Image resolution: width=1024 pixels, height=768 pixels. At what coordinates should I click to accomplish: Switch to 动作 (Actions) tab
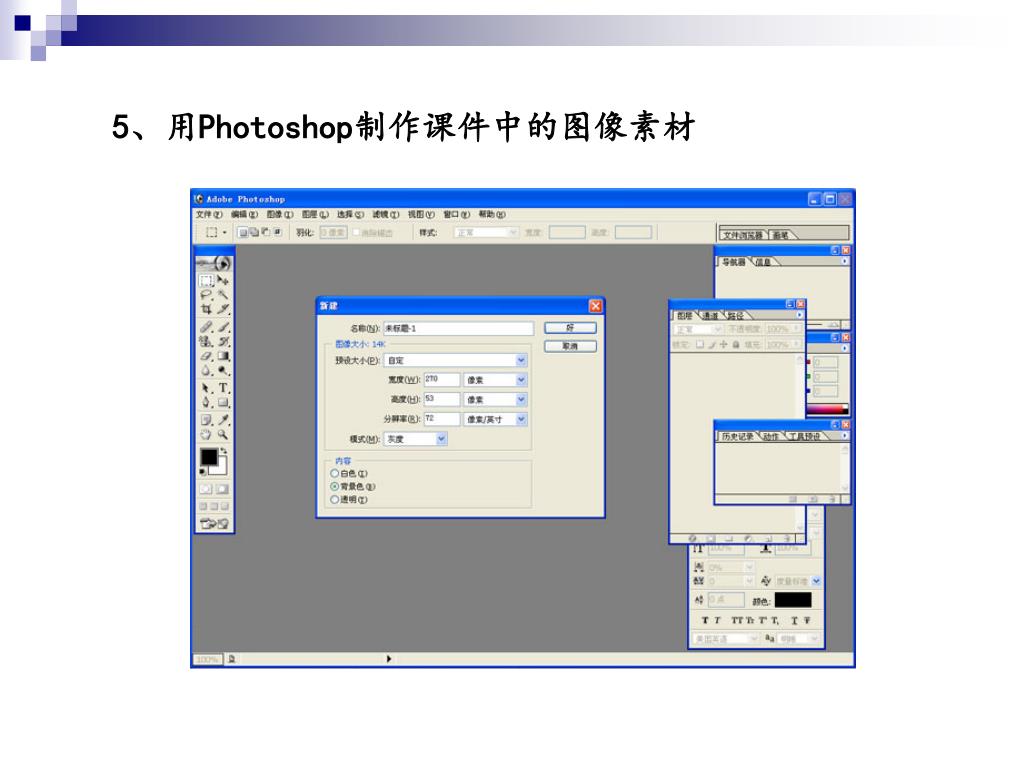tap(771, 436)
